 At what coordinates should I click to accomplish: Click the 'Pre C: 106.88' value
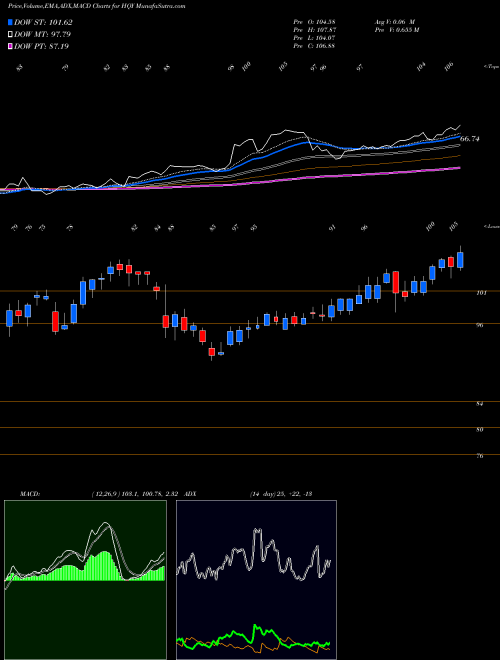(314, 46)
